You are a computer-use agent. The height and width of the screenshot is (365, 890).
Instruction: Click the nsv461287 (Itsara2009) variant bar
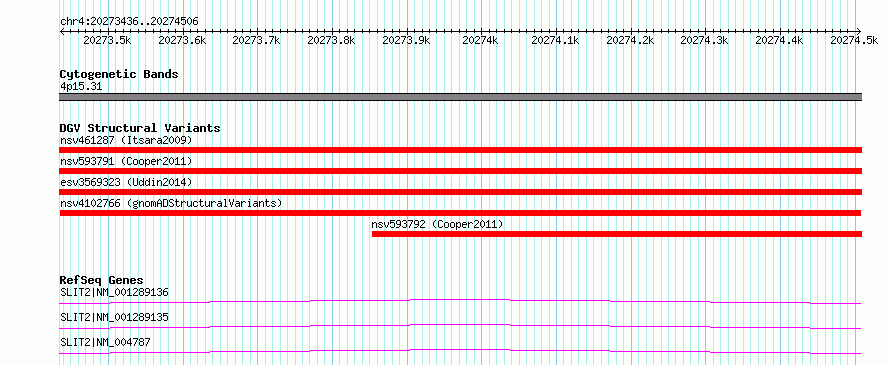point(460,150)
